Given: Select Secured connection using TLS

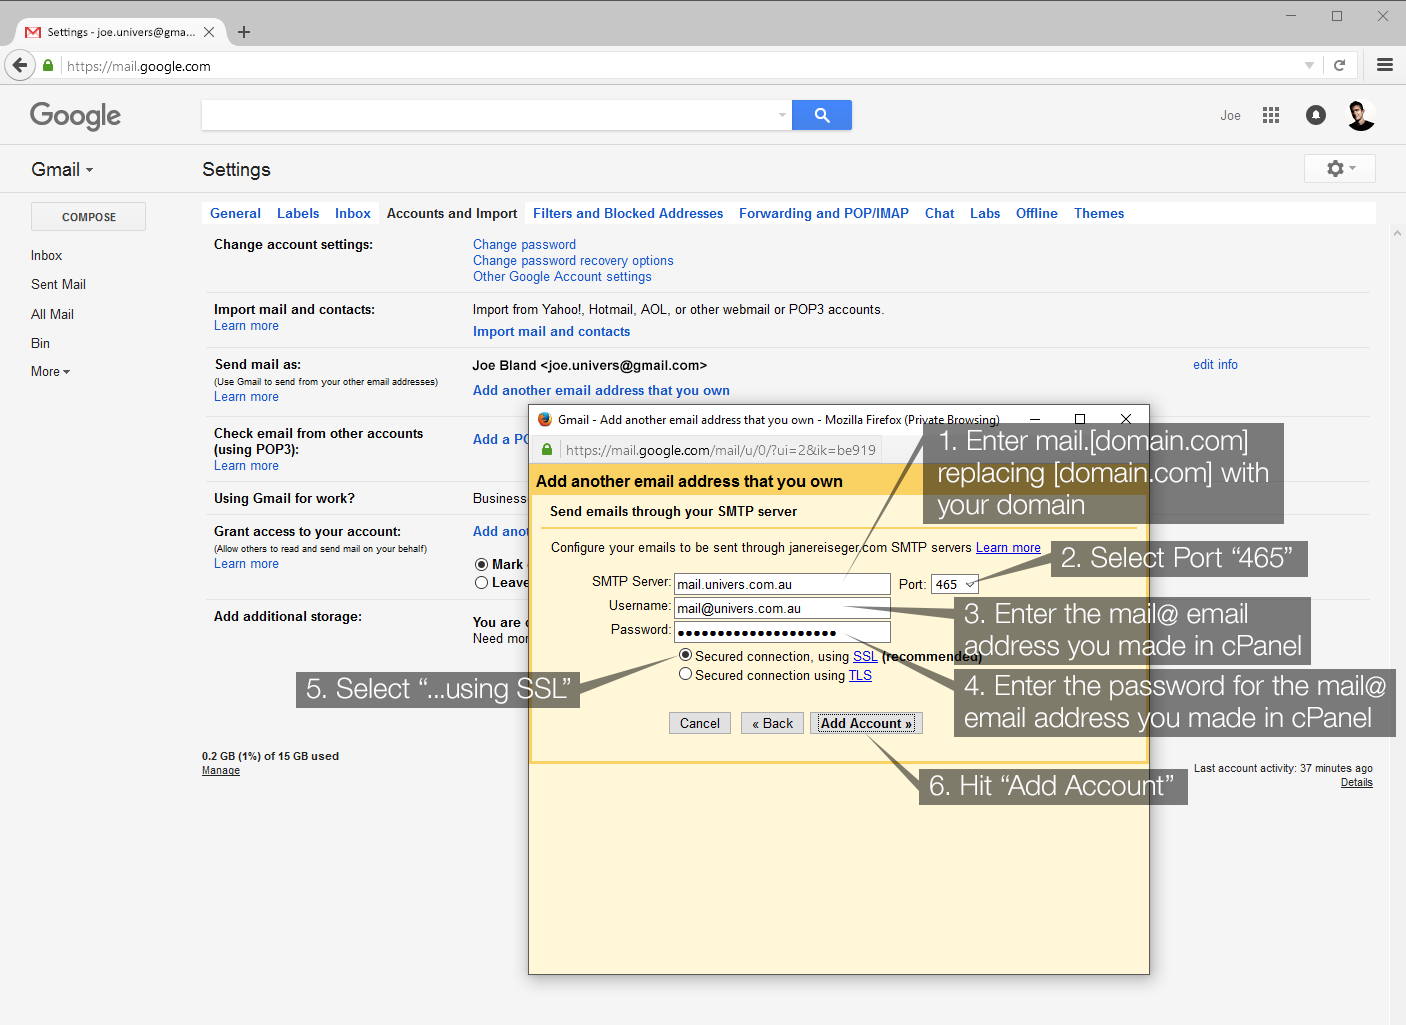Looking at the screenshot, I should coord(685,674).
